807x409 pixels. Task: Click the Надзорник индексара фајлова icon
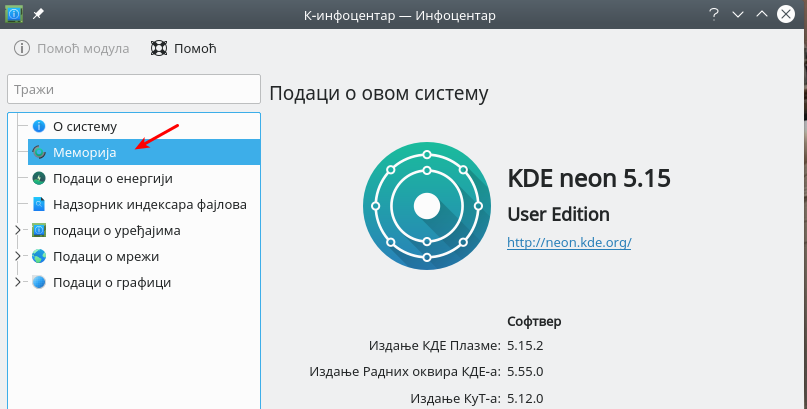point(39,204)
